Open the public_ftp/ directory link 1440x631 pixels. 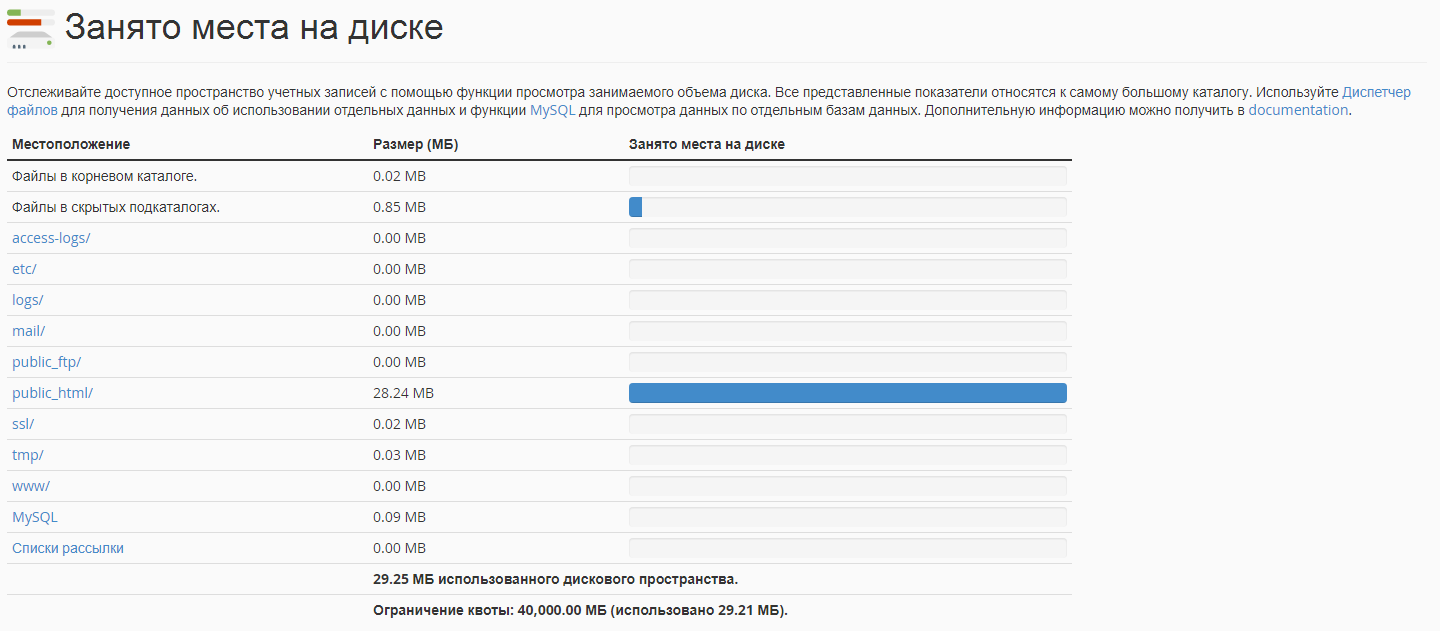click(x=46, y=362)
